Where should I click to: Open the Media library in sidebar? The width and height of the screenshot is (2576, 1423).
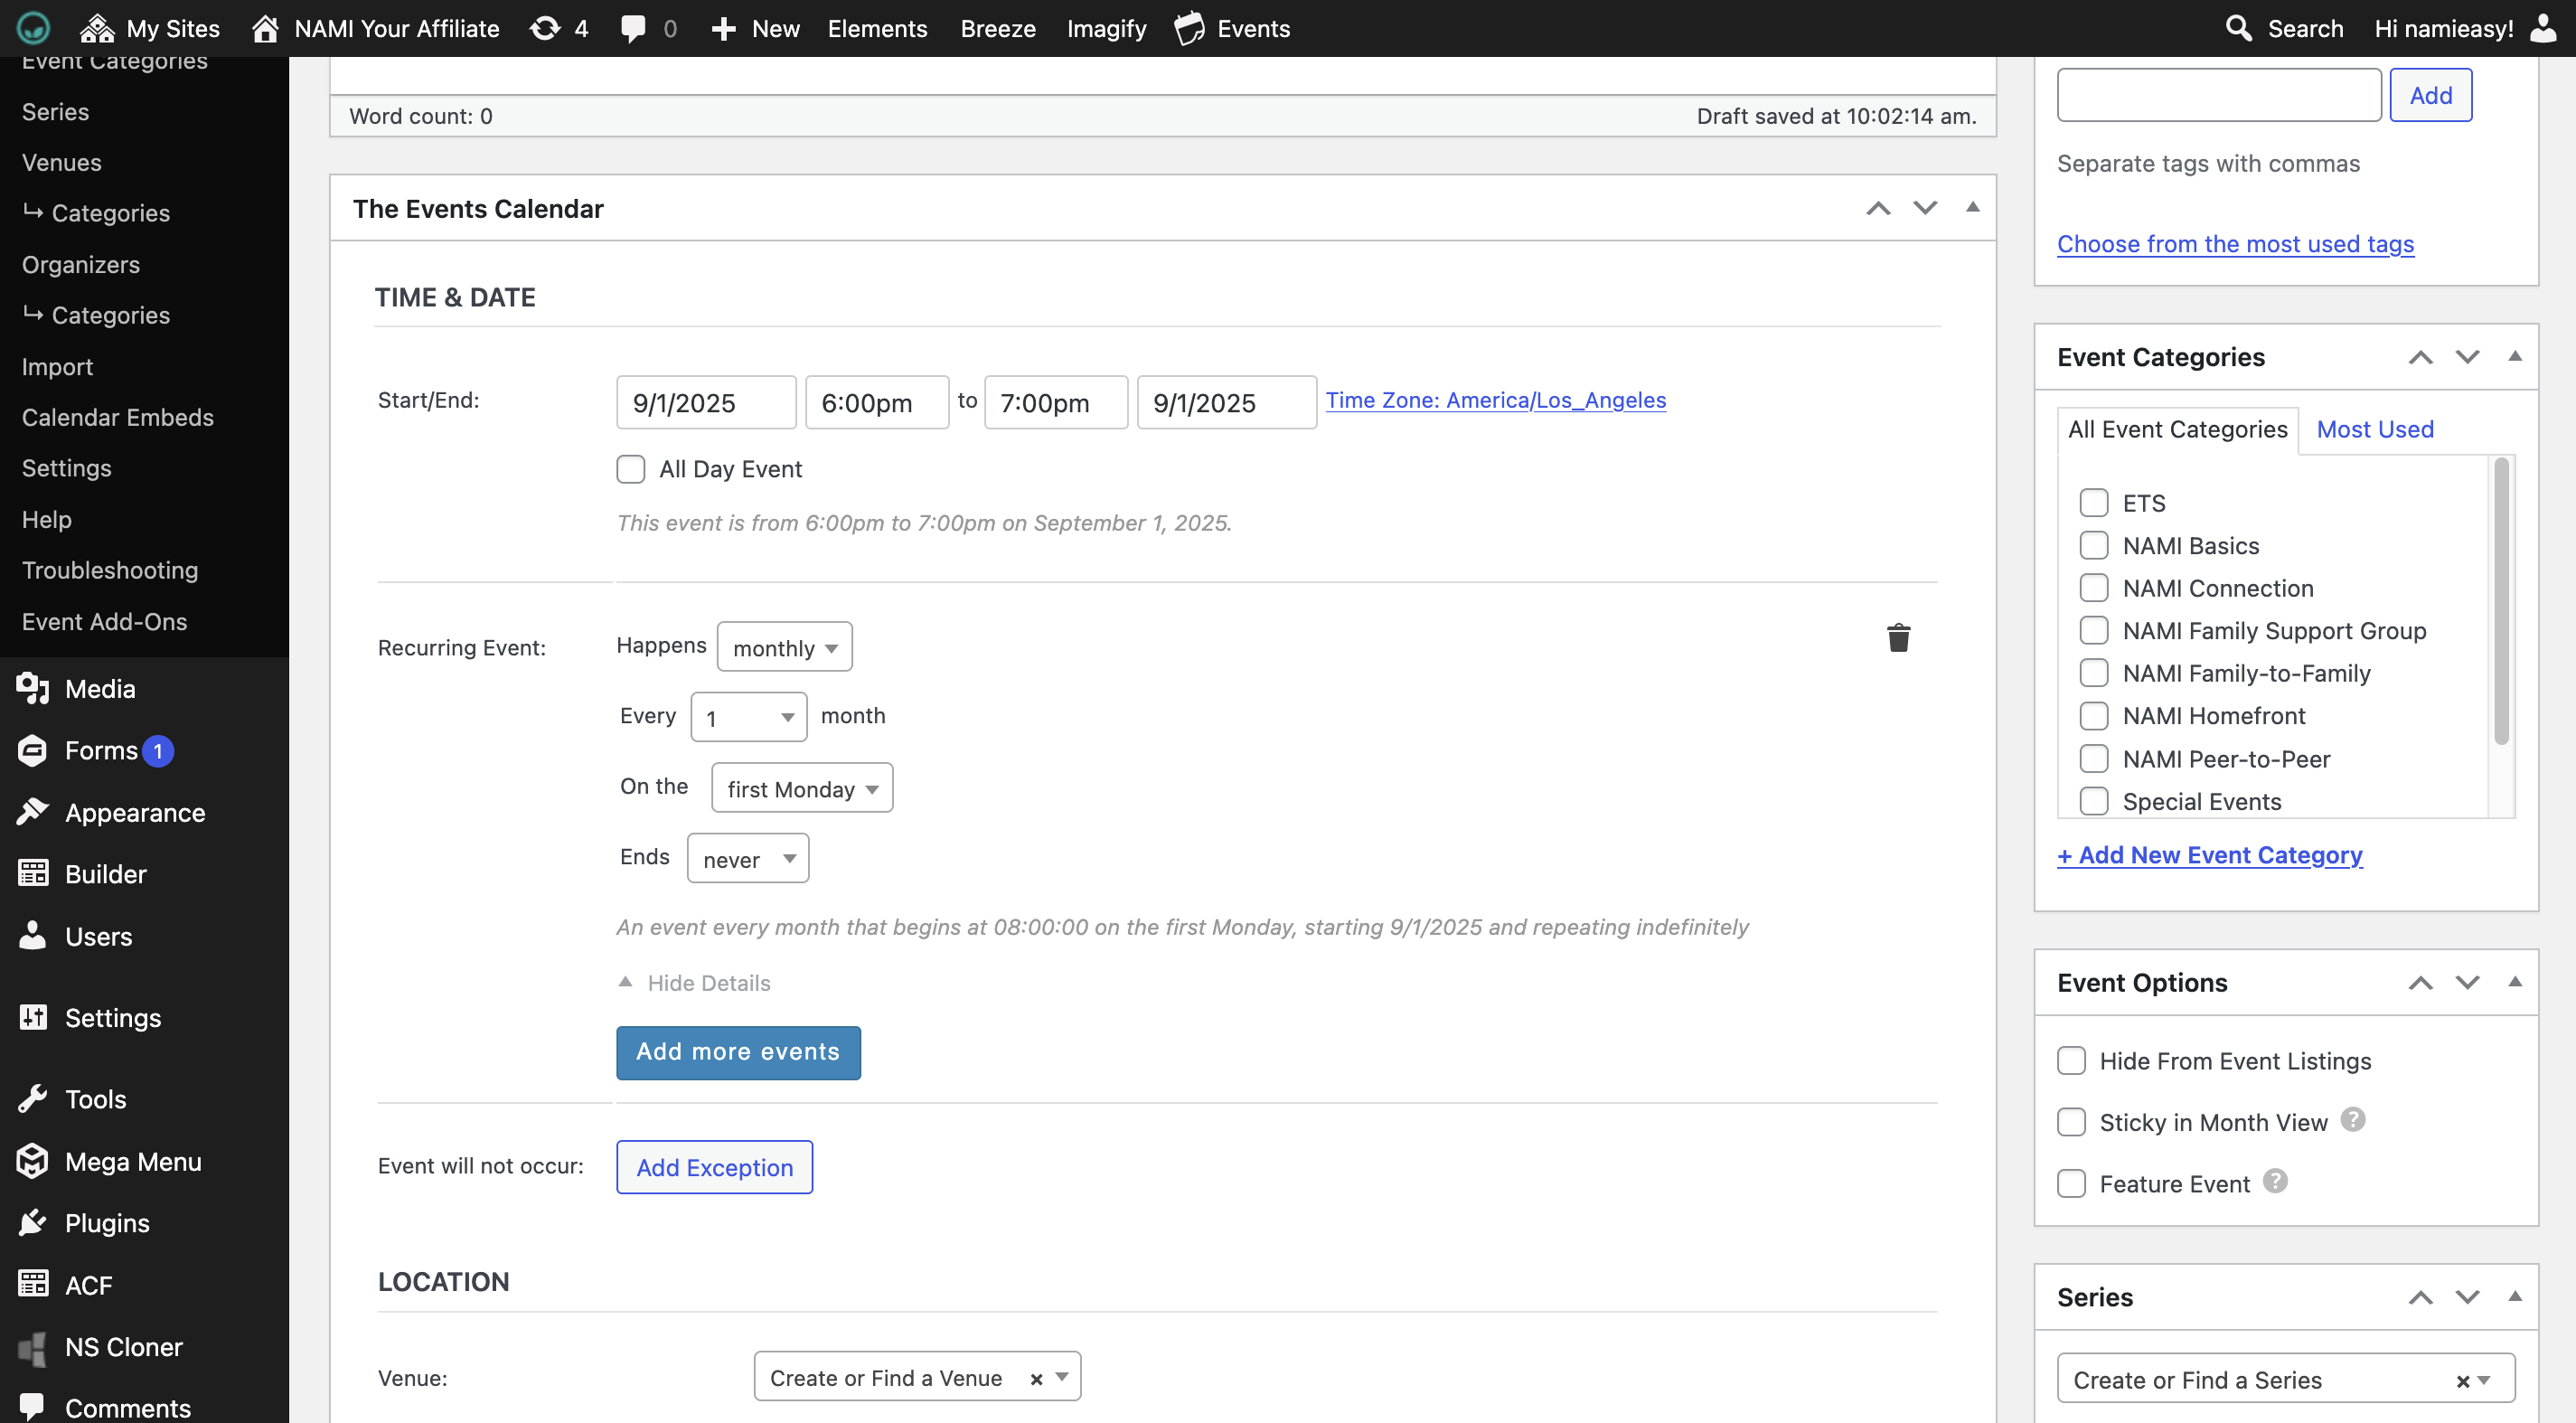(99, 689)
